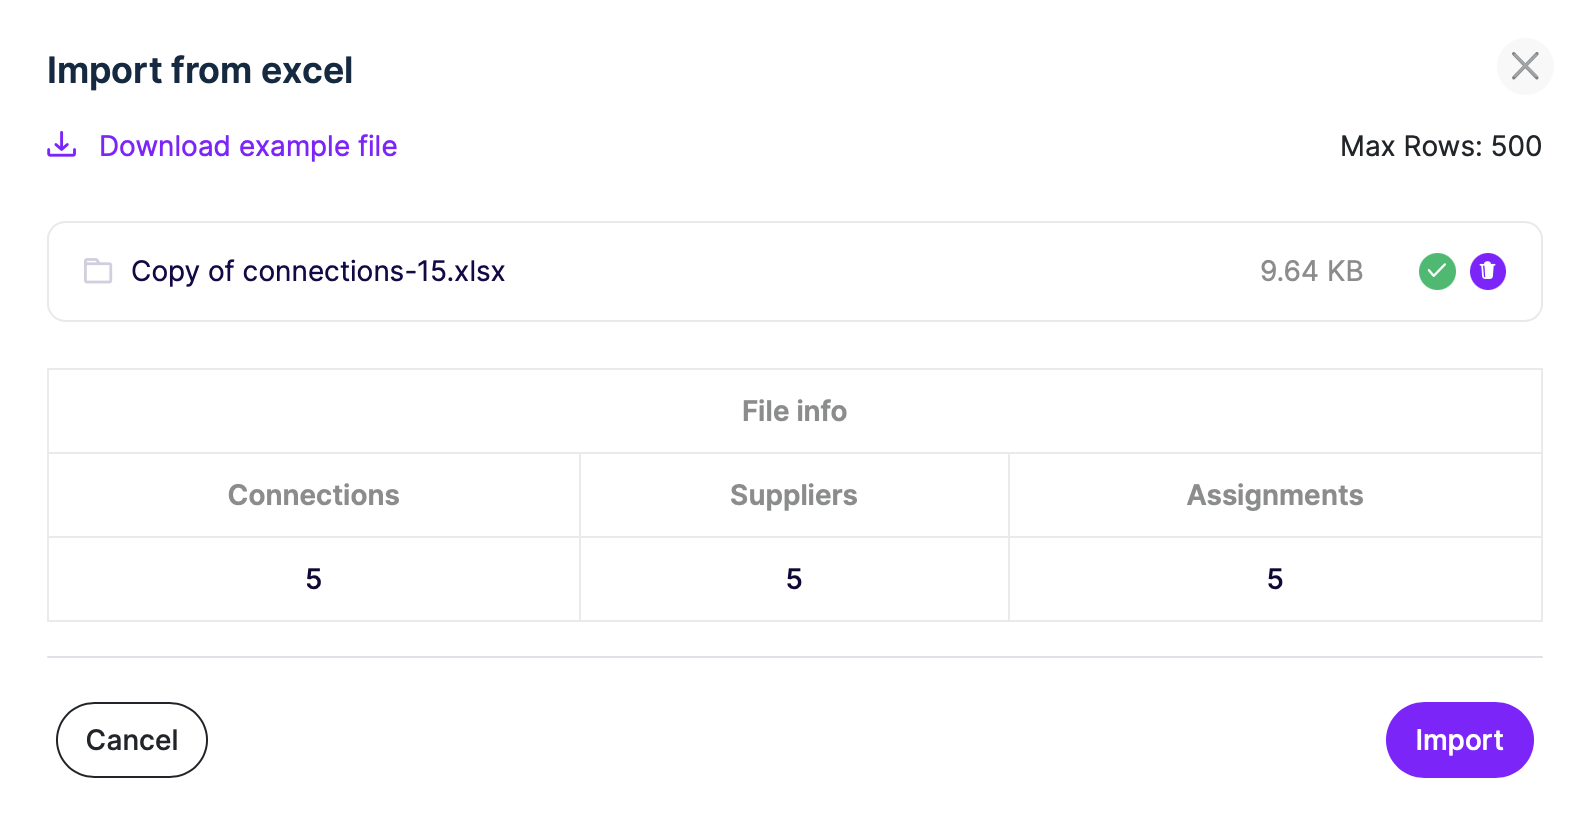The width and height of the screenshot is (1592, 818).
Task: Select the Copy of connections-15.xlsx file name
Action: [318, 271]
